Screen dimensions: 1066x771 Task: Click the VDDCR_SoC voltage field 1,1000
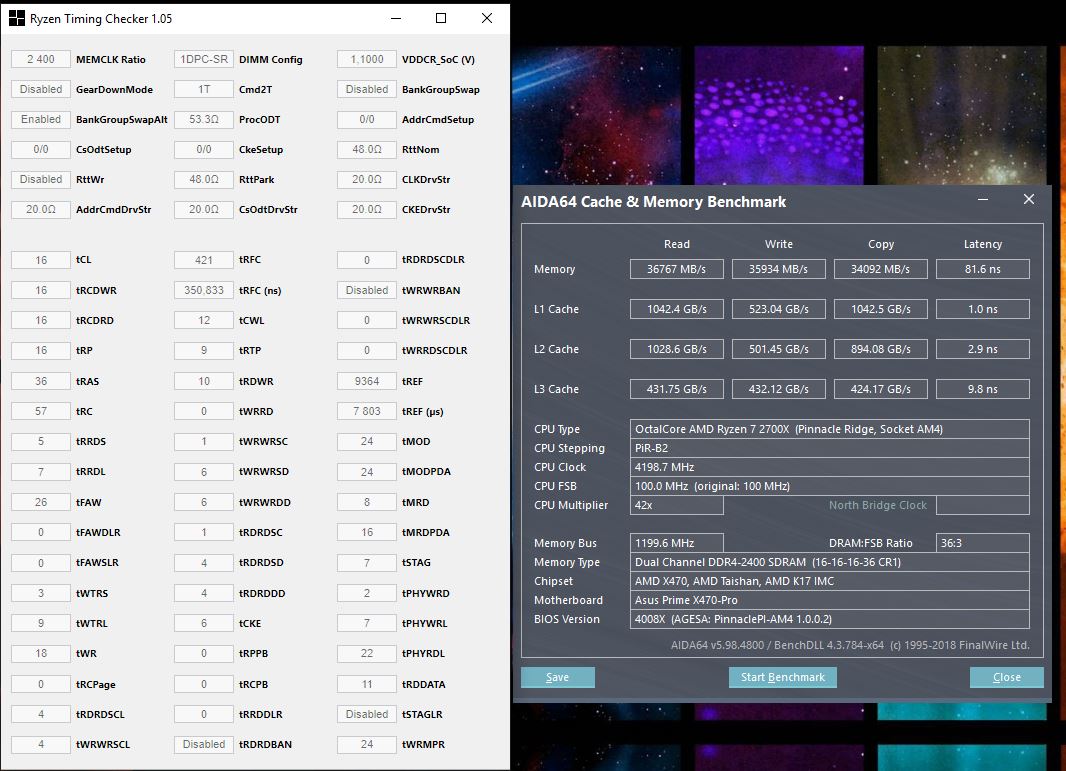click(x=366, y=59)
